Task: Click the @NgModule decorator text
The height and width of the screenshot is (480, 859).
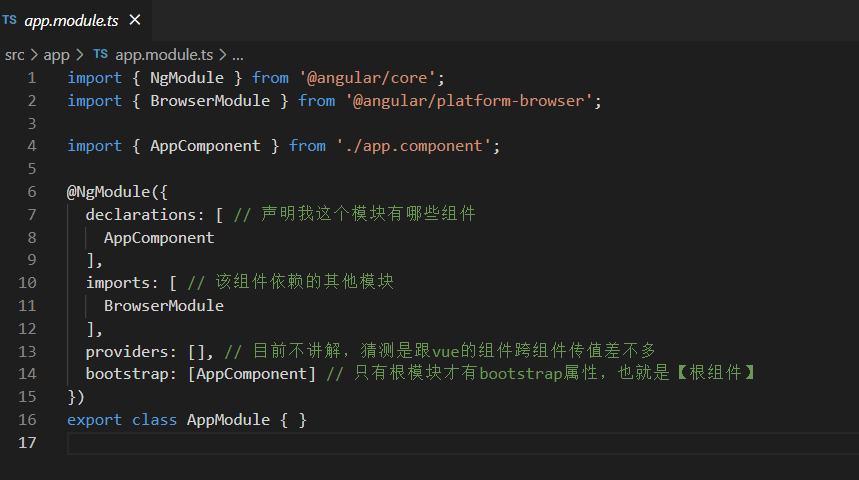Action: tap(108, 192)
